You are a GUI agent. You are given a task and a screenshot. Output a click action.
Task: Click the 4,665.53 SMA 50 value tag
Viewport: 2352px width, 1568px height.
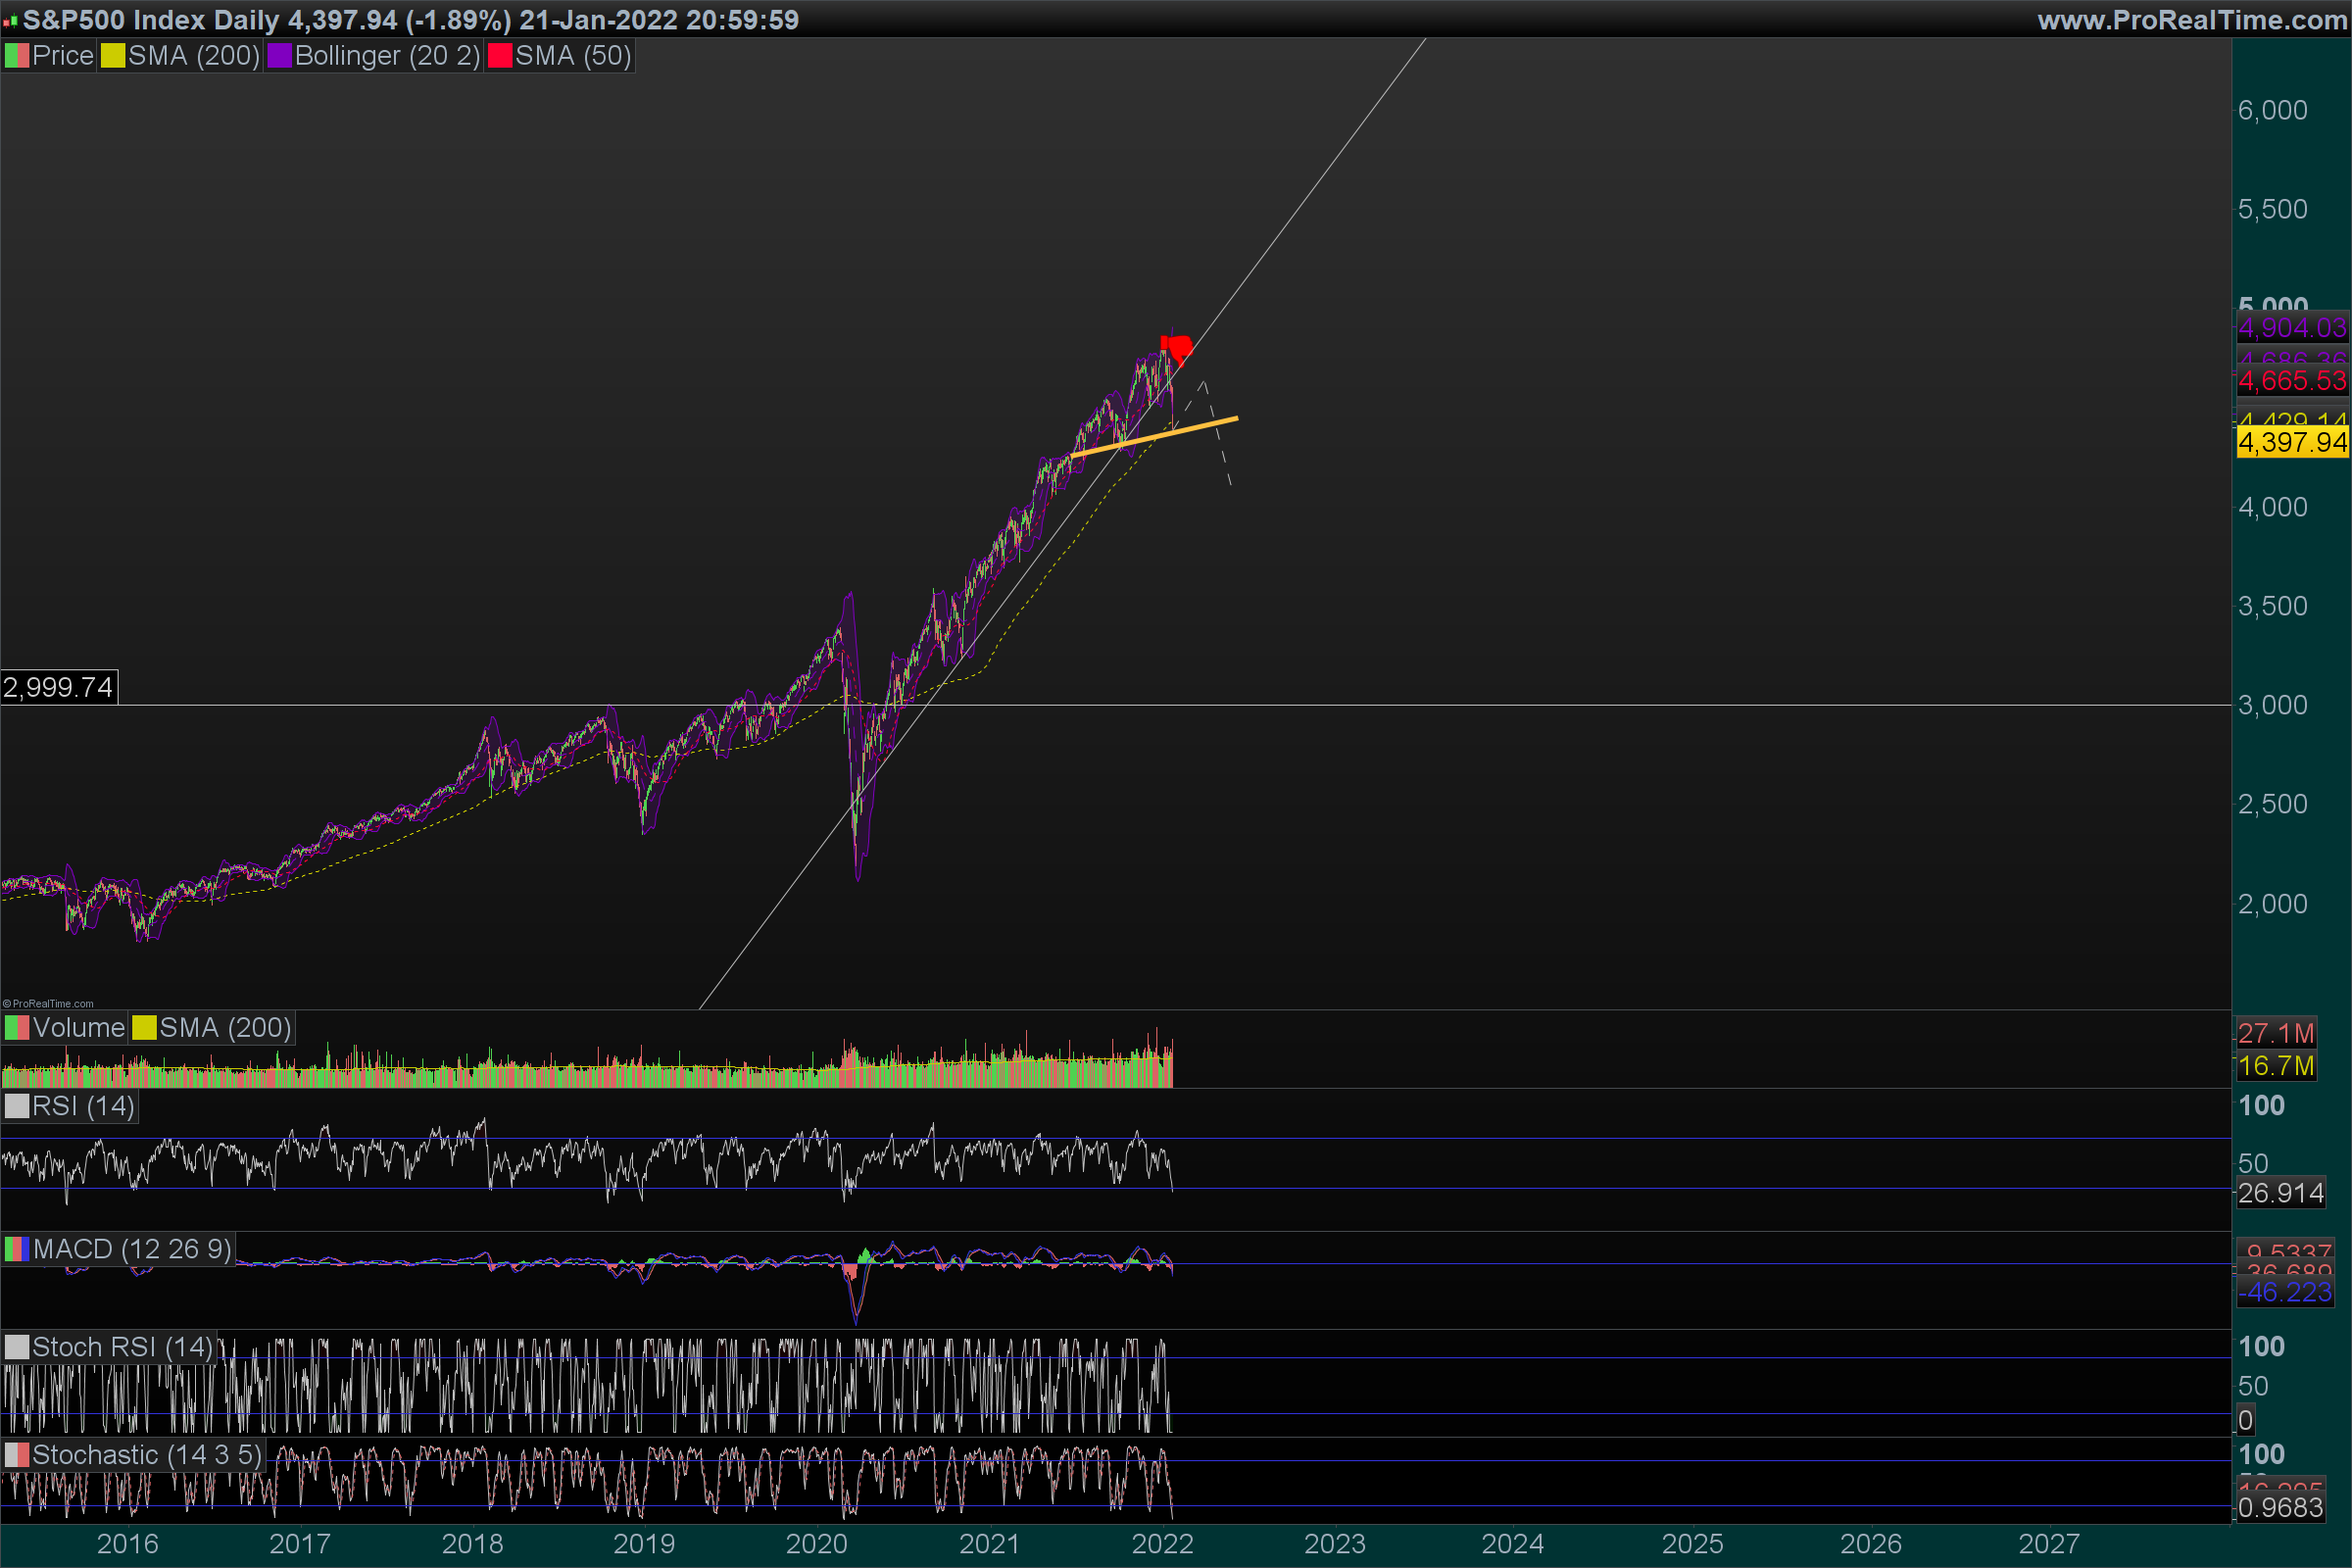[2291, 381]
